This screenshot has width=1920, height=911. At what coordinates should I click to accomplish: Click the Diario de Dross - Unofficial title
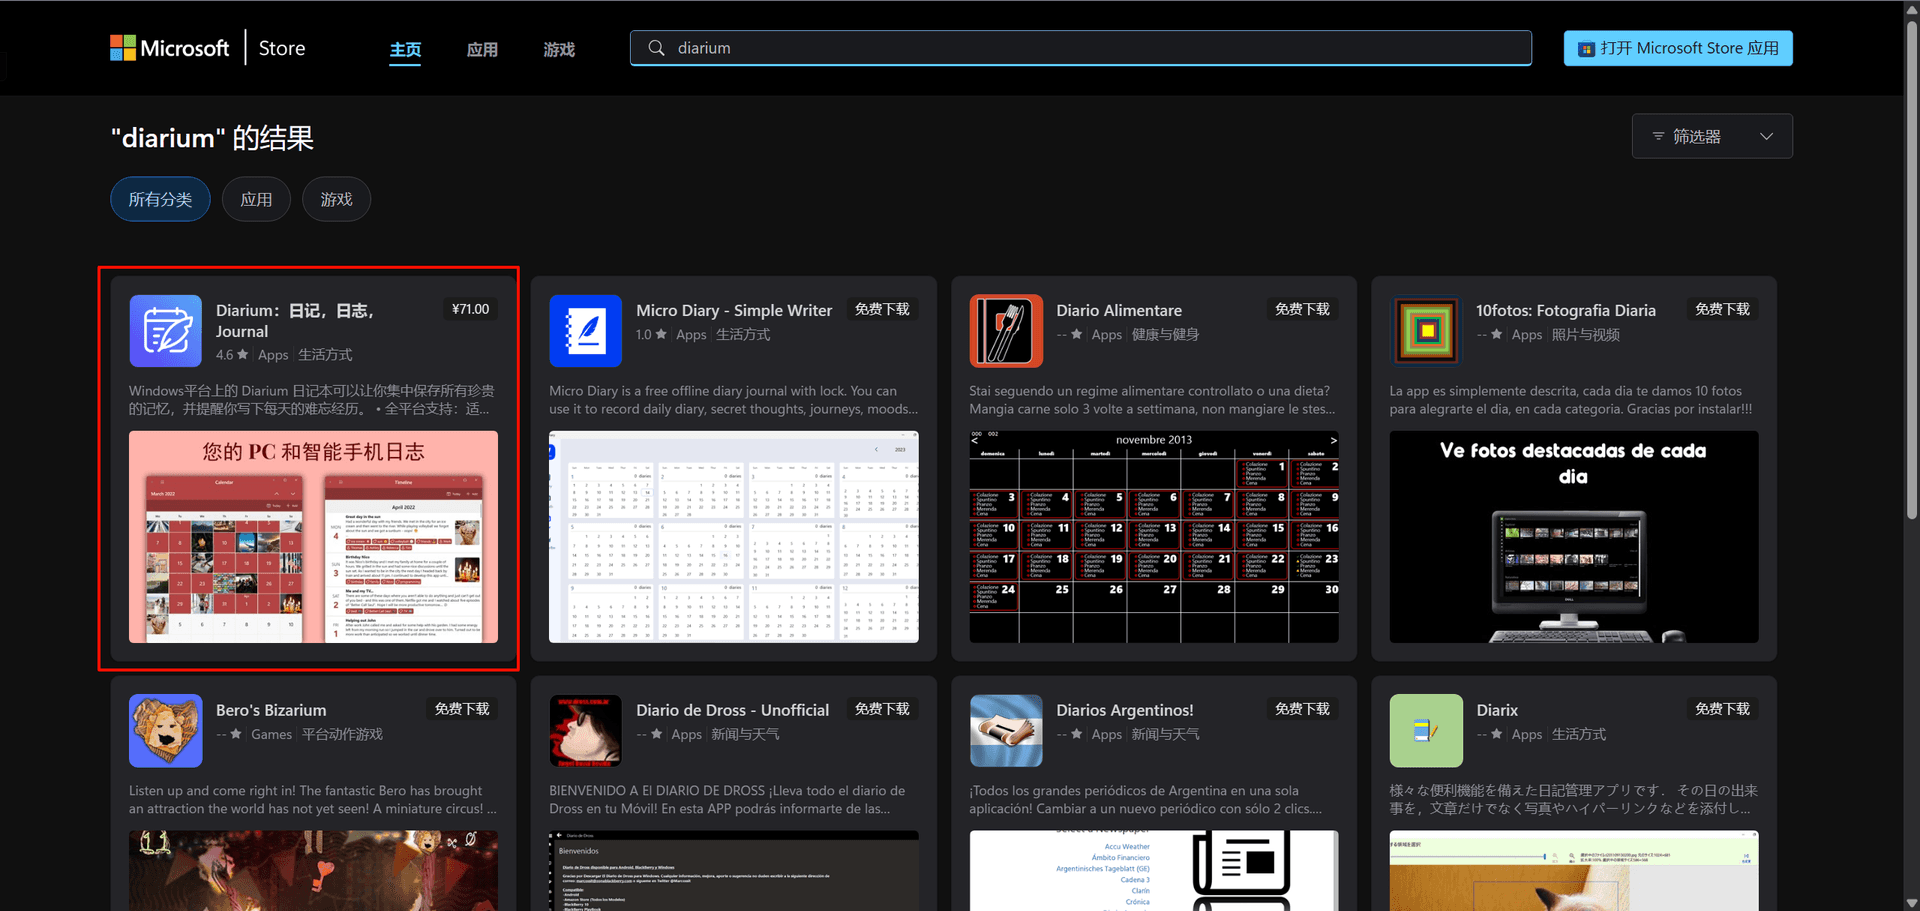pos(732,710)
